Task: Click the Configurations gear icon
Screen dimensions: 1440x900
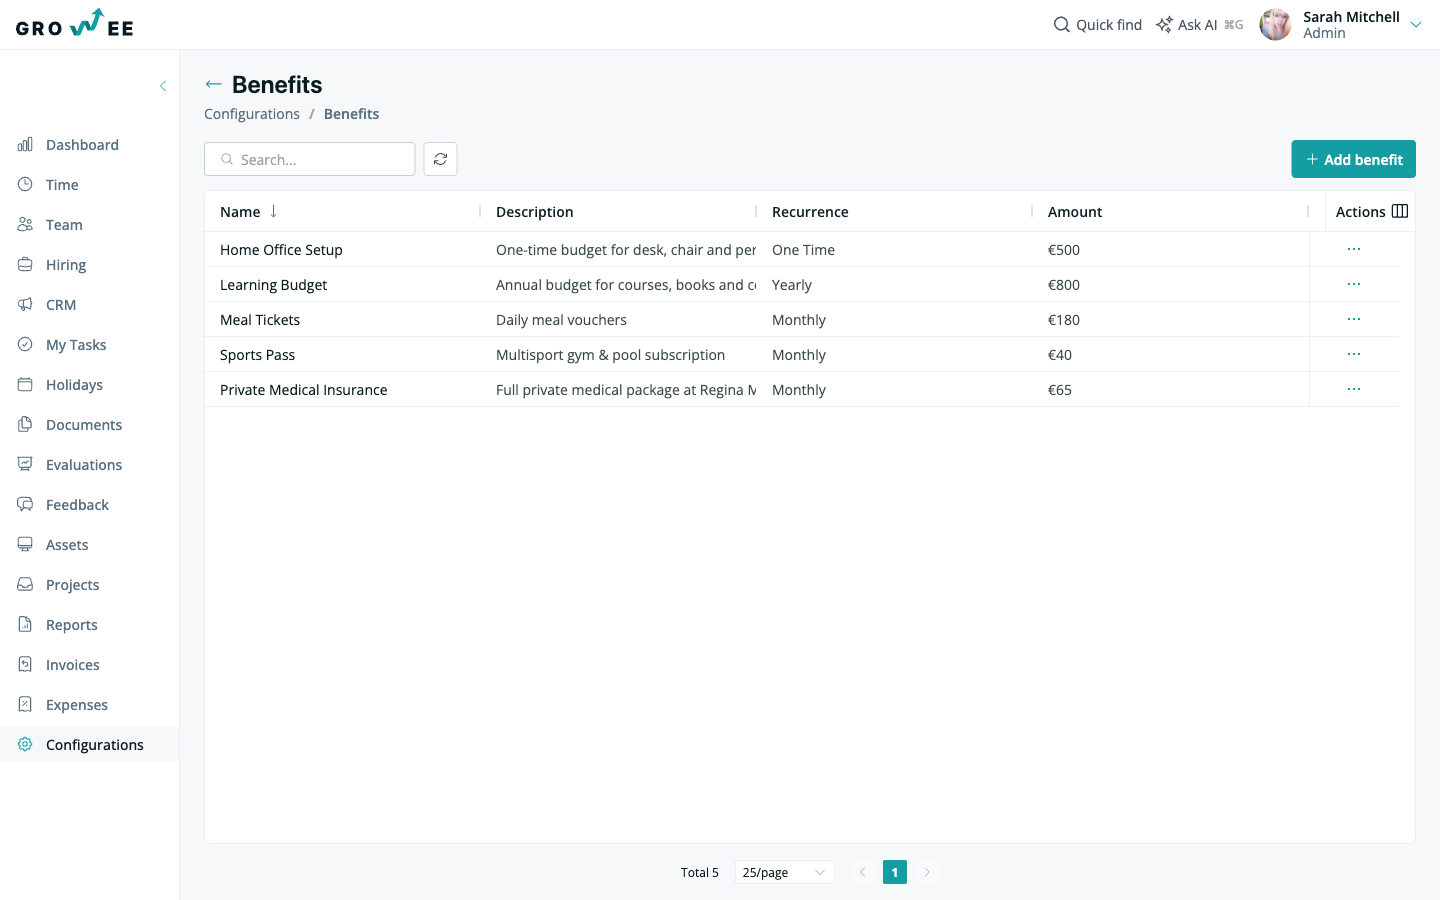Action: (25, 745)
